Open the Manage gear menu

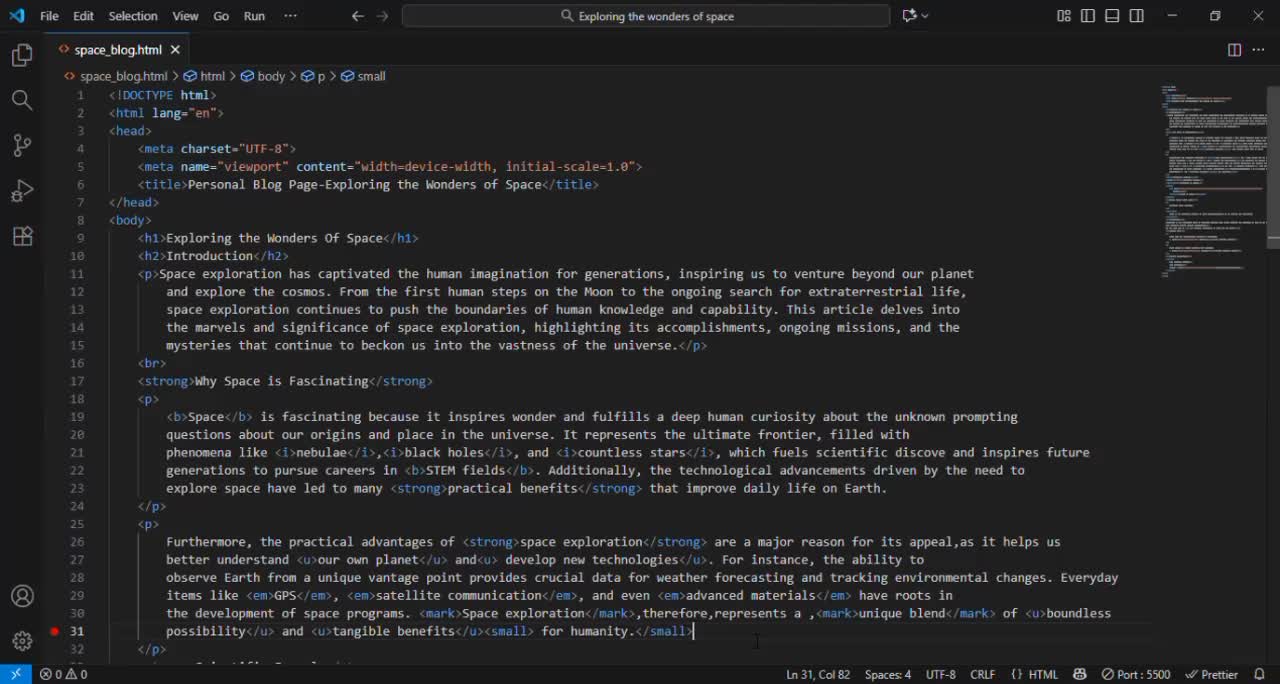pos(22,641)
